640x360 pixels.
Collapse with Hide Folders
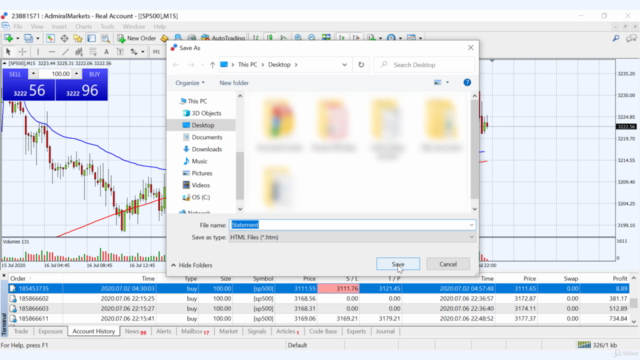192,265
